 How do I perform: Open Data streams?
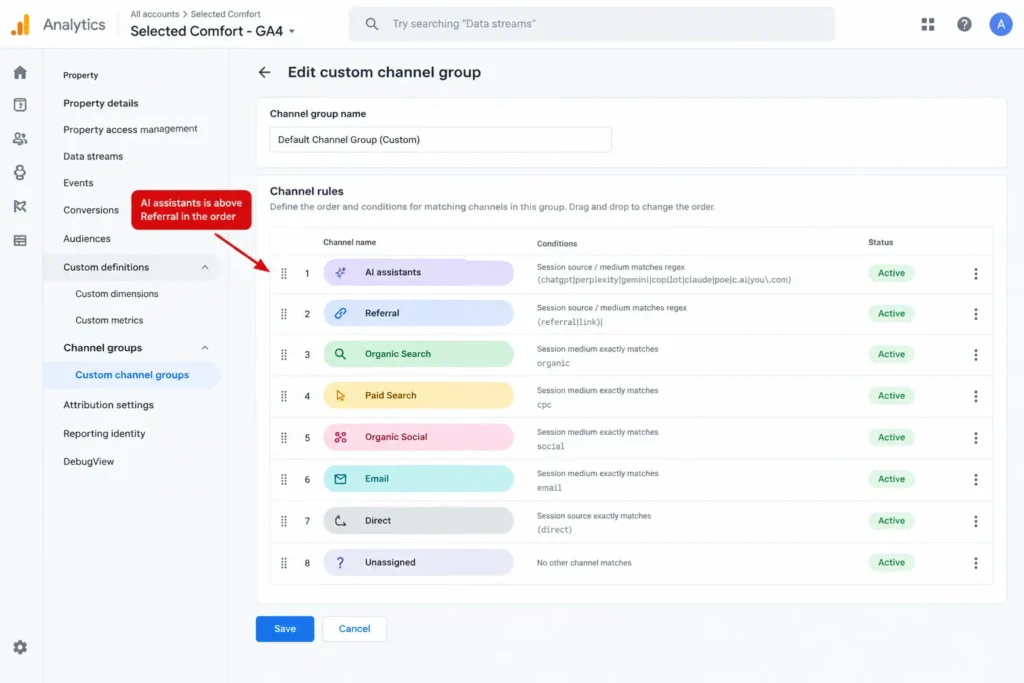93,156
